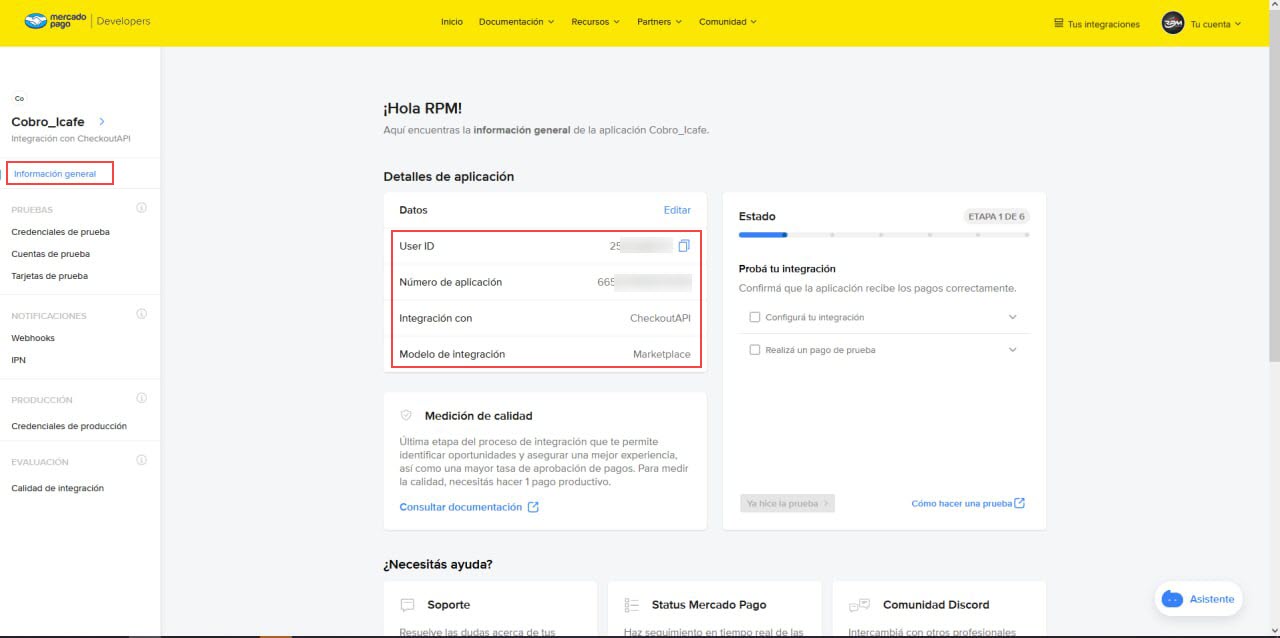The width and height of the screenshot is (1280, 638).
Task: Open the Documentación dropdown menu
Action: coord(516,22)
